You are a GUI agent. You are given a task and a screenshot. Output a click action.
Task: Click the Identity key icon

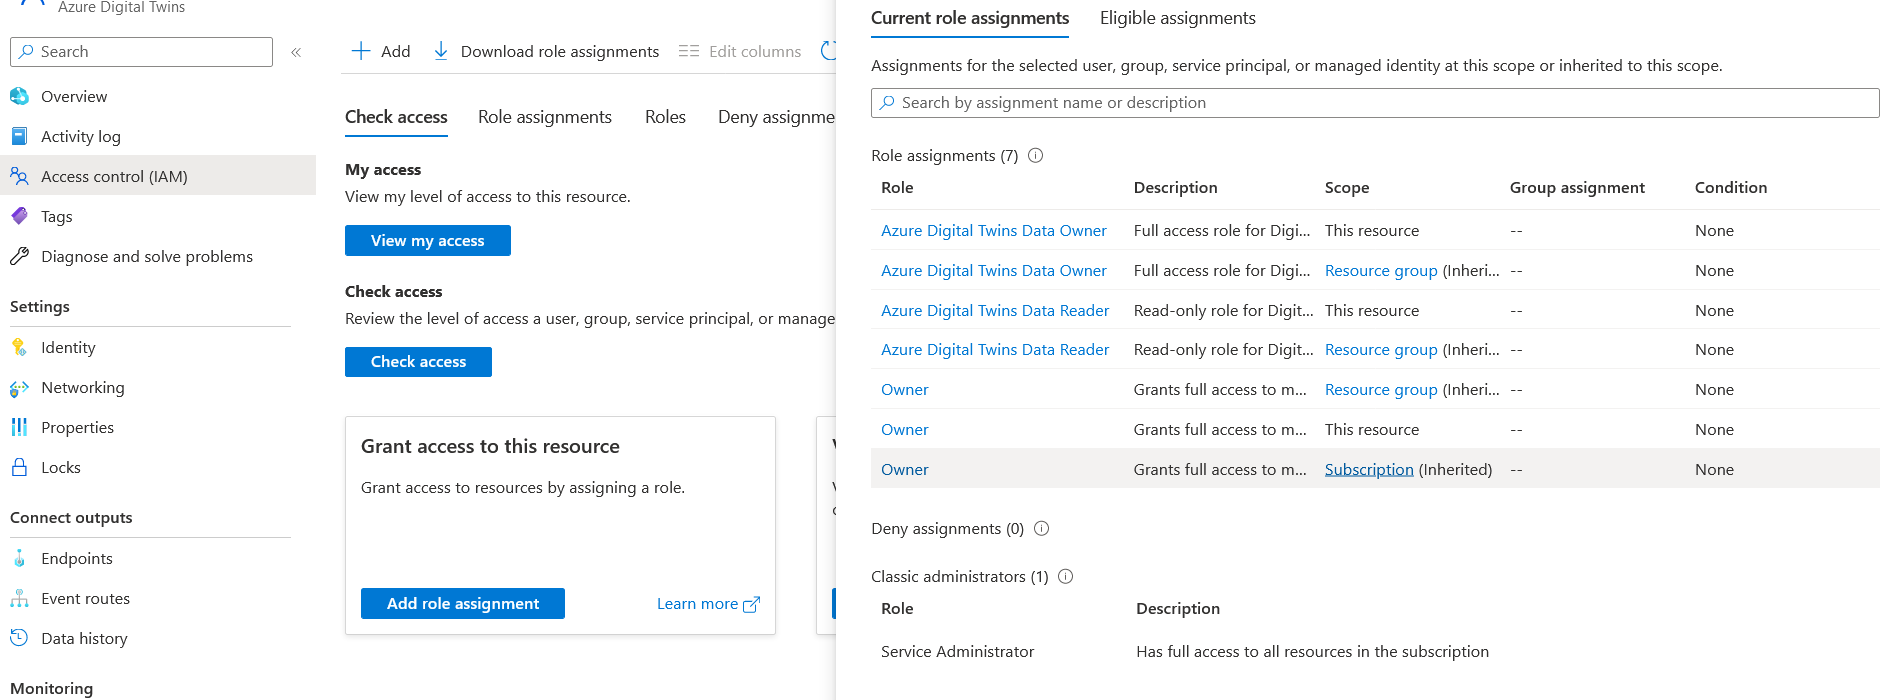(19, 347)
